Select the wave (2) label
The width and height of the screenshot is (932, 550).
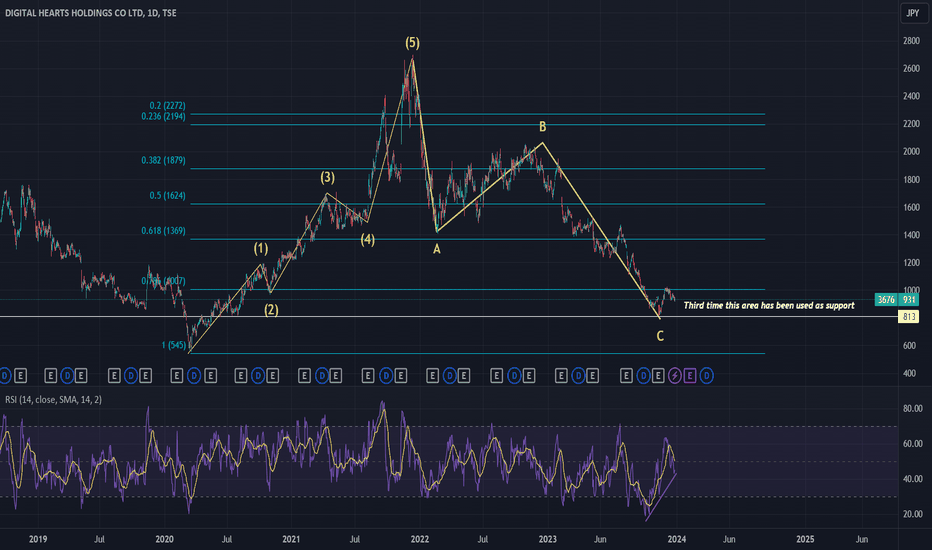pyautogui.click(x=271, y=310)
